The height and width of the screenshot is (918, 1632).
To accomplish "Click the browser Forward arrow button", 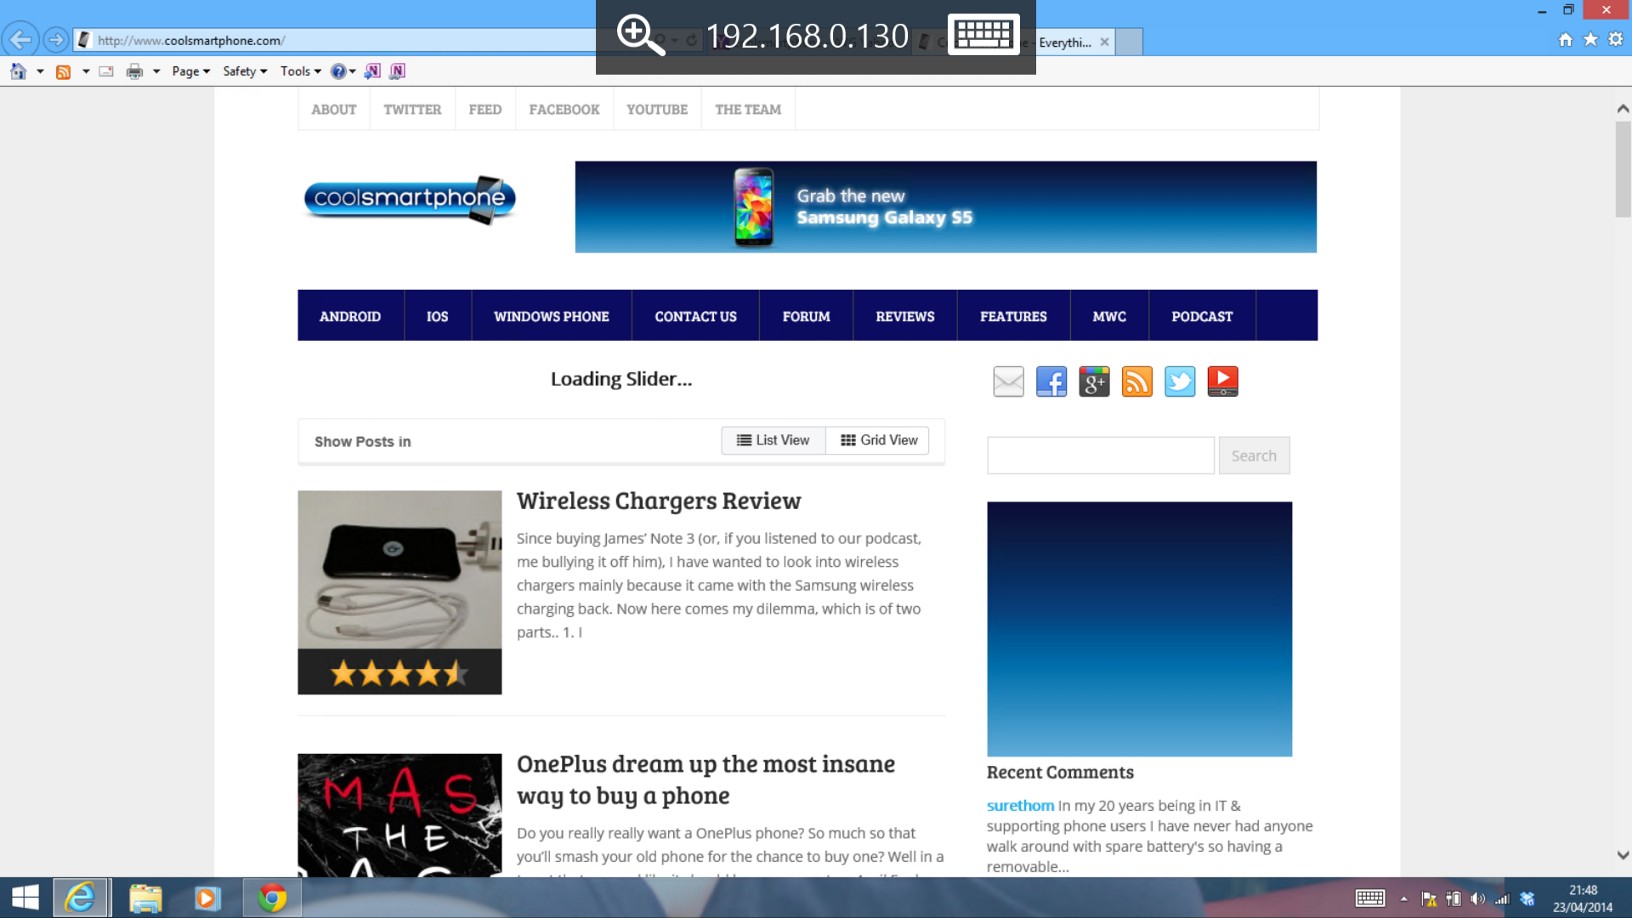I will point(56,40).
